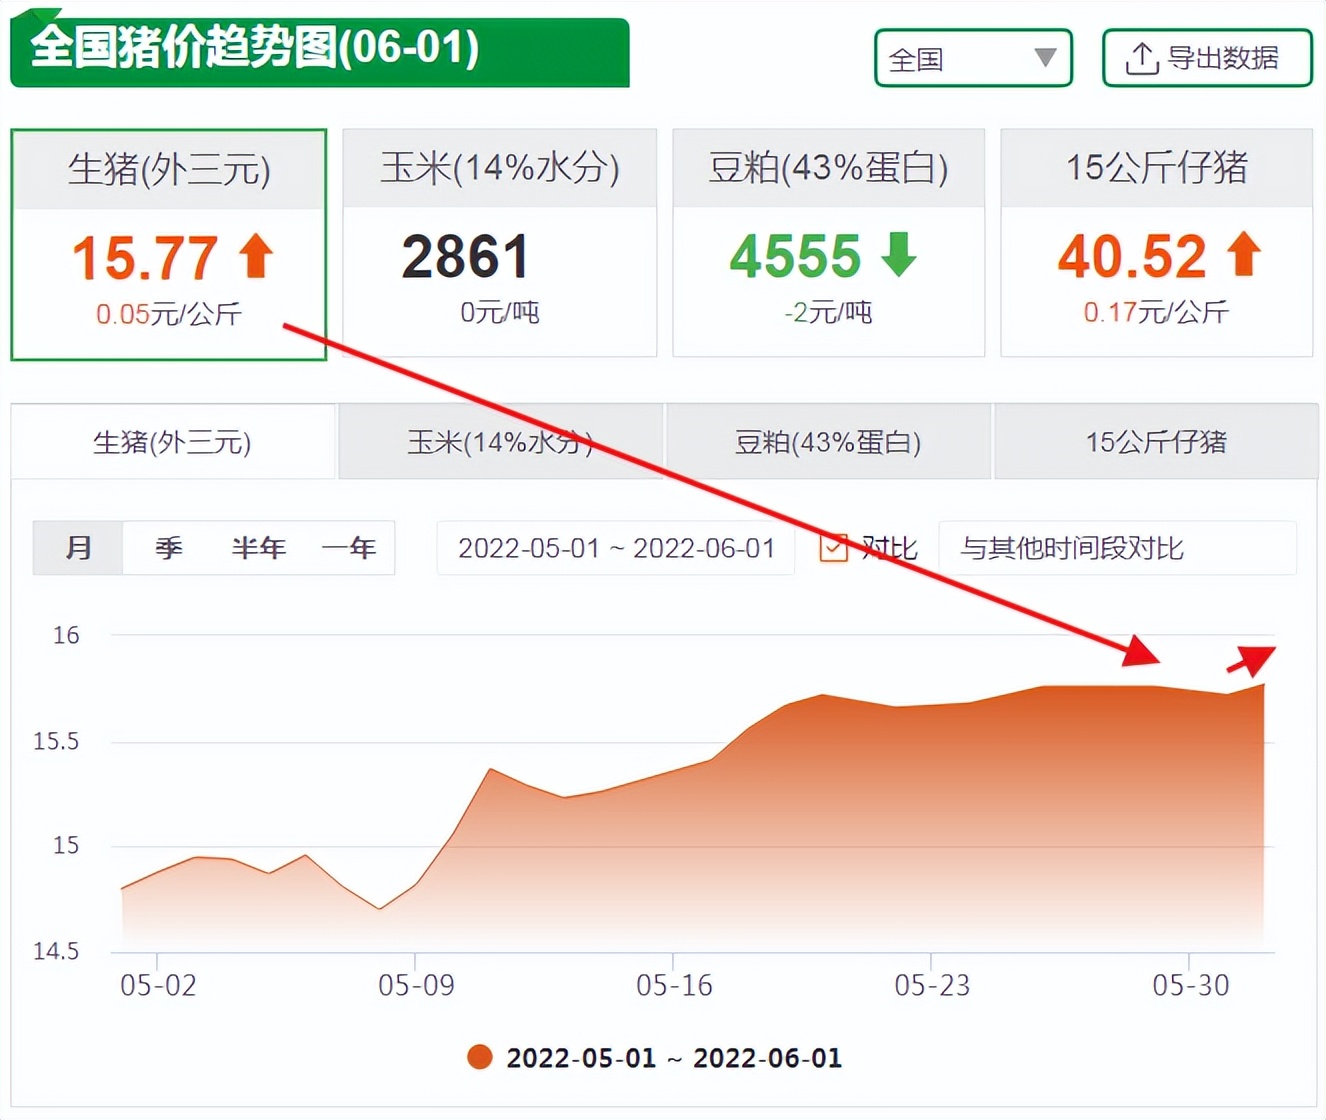Image resolution: width=1326 pixels, height=1120 pixels.
Task: Click the 导出数据 export button
Action: click(x=1207, y=58)
